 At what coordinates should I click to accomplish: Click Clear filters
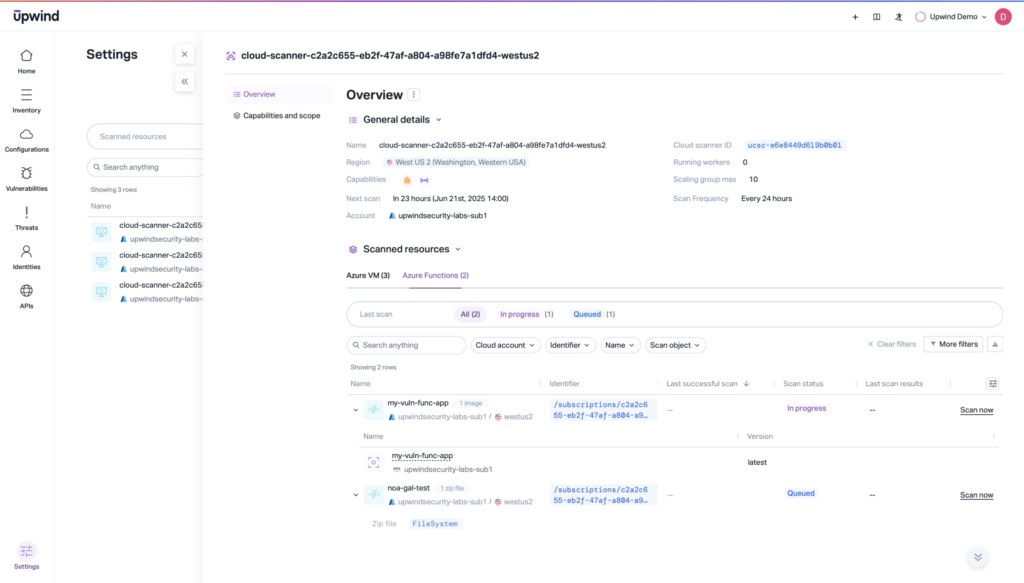[891, 344]
